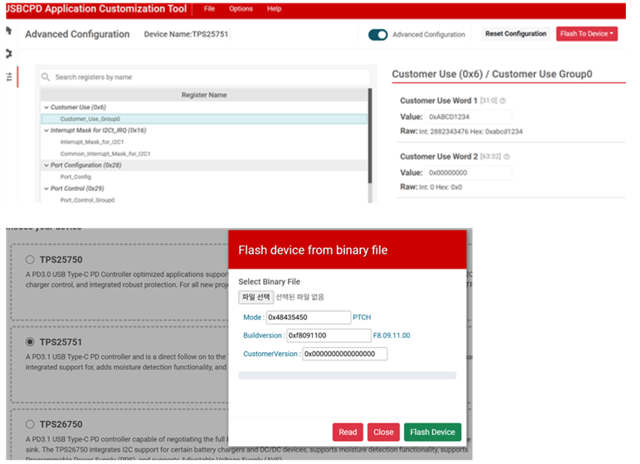640x464 pixels.
Task: Select the Port_Control_Group0 register row
Action: [204, 200]
